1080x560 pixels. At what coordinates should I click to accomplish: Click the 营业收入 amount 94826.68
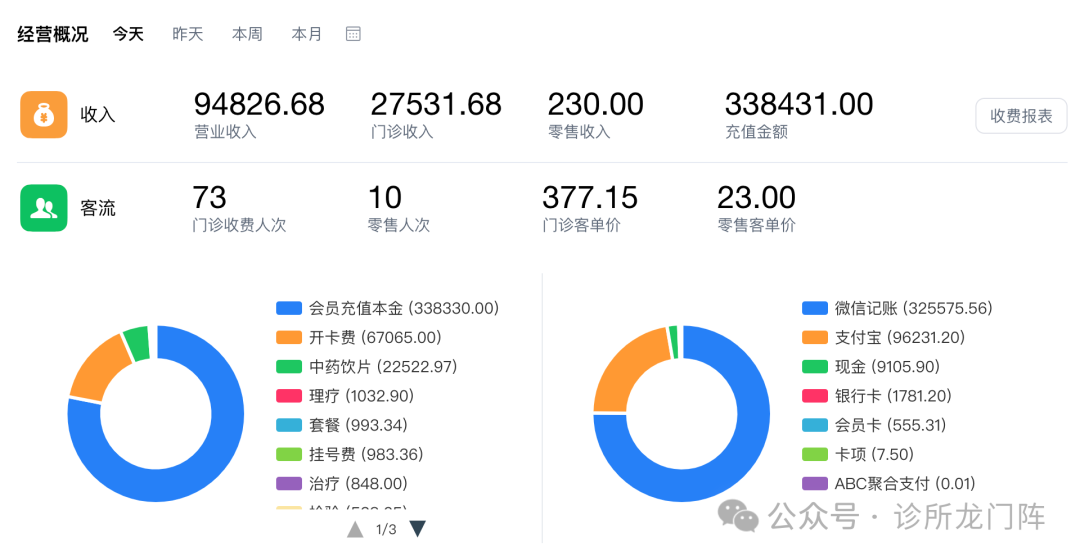click(x=259, y=104)
